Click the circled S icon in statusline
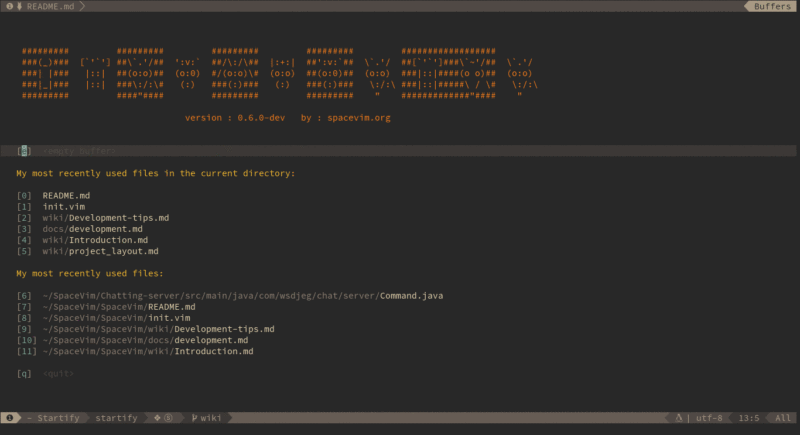800x435 pixels. tap(168, 418)
